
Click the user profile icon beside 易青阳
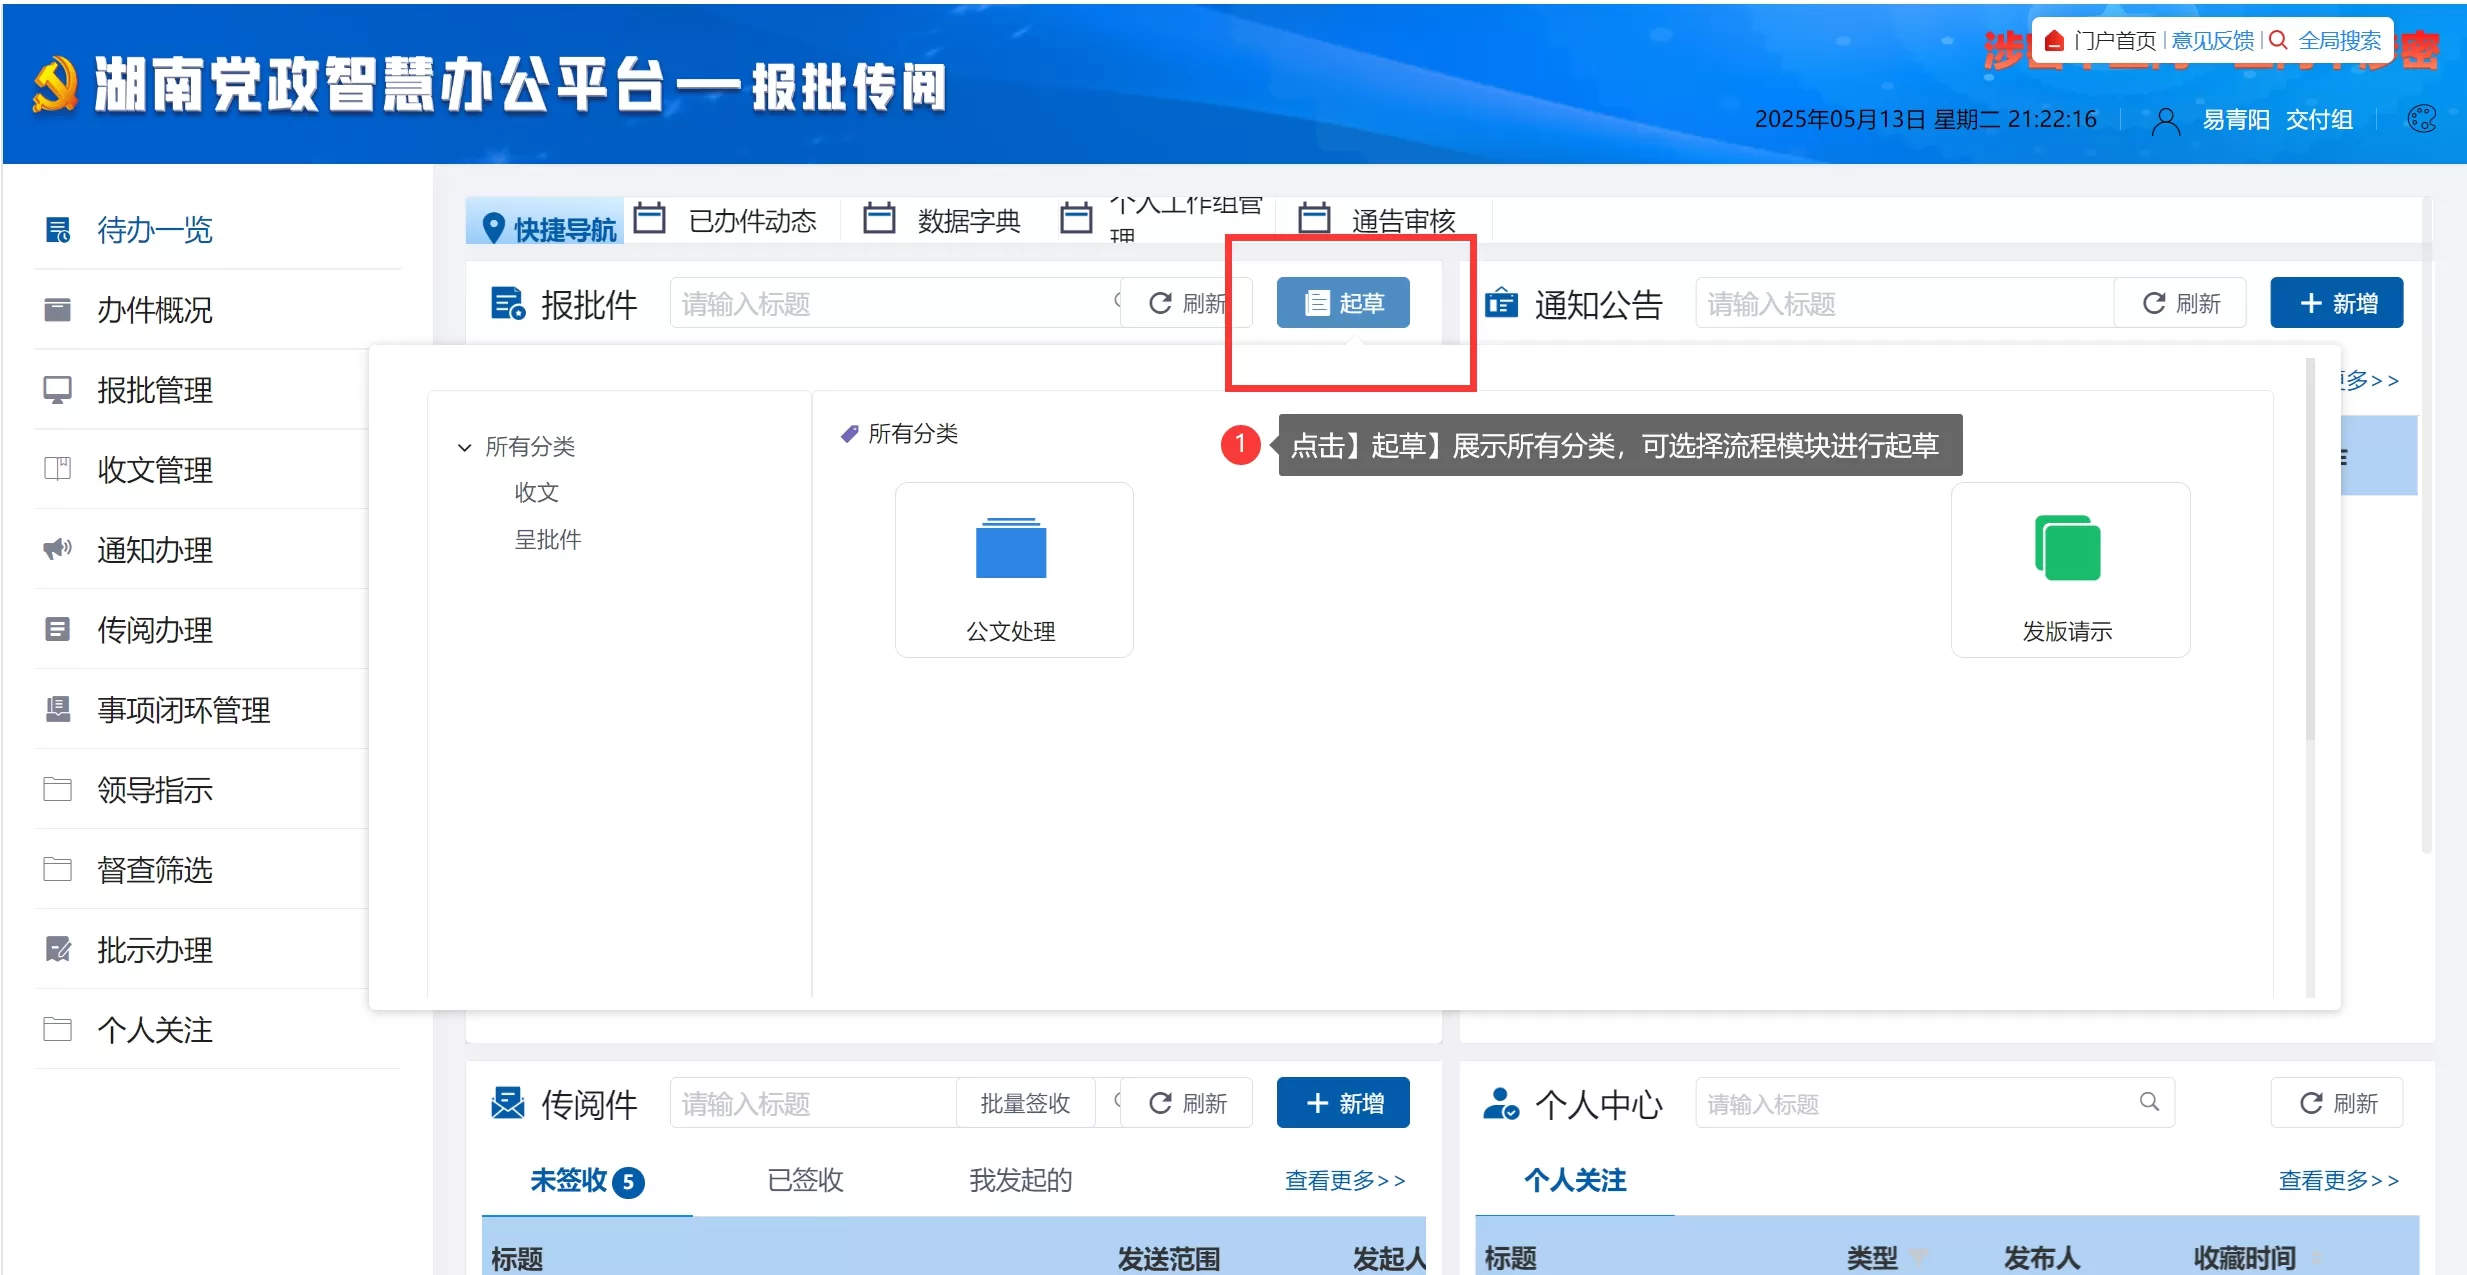[x=2165, y=121]
